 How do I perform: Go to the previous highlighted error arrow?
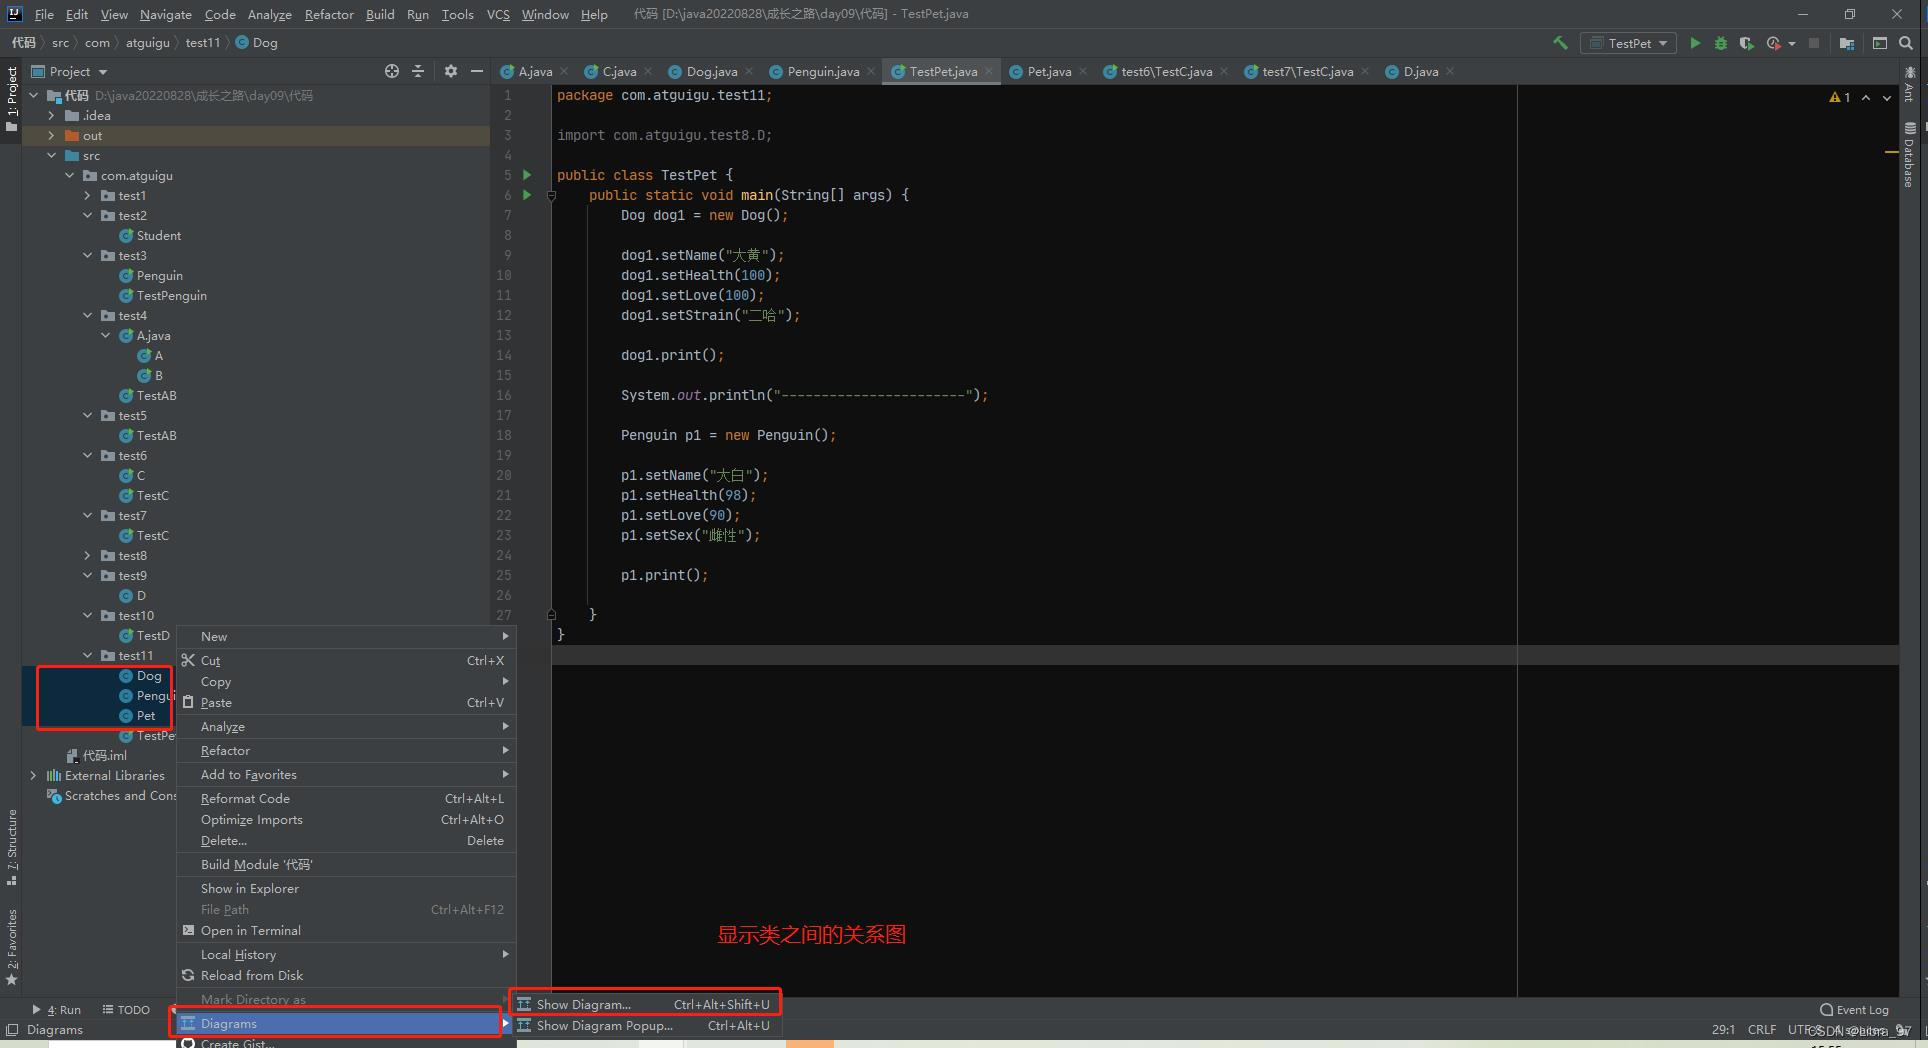click(x=1866, y=97)
